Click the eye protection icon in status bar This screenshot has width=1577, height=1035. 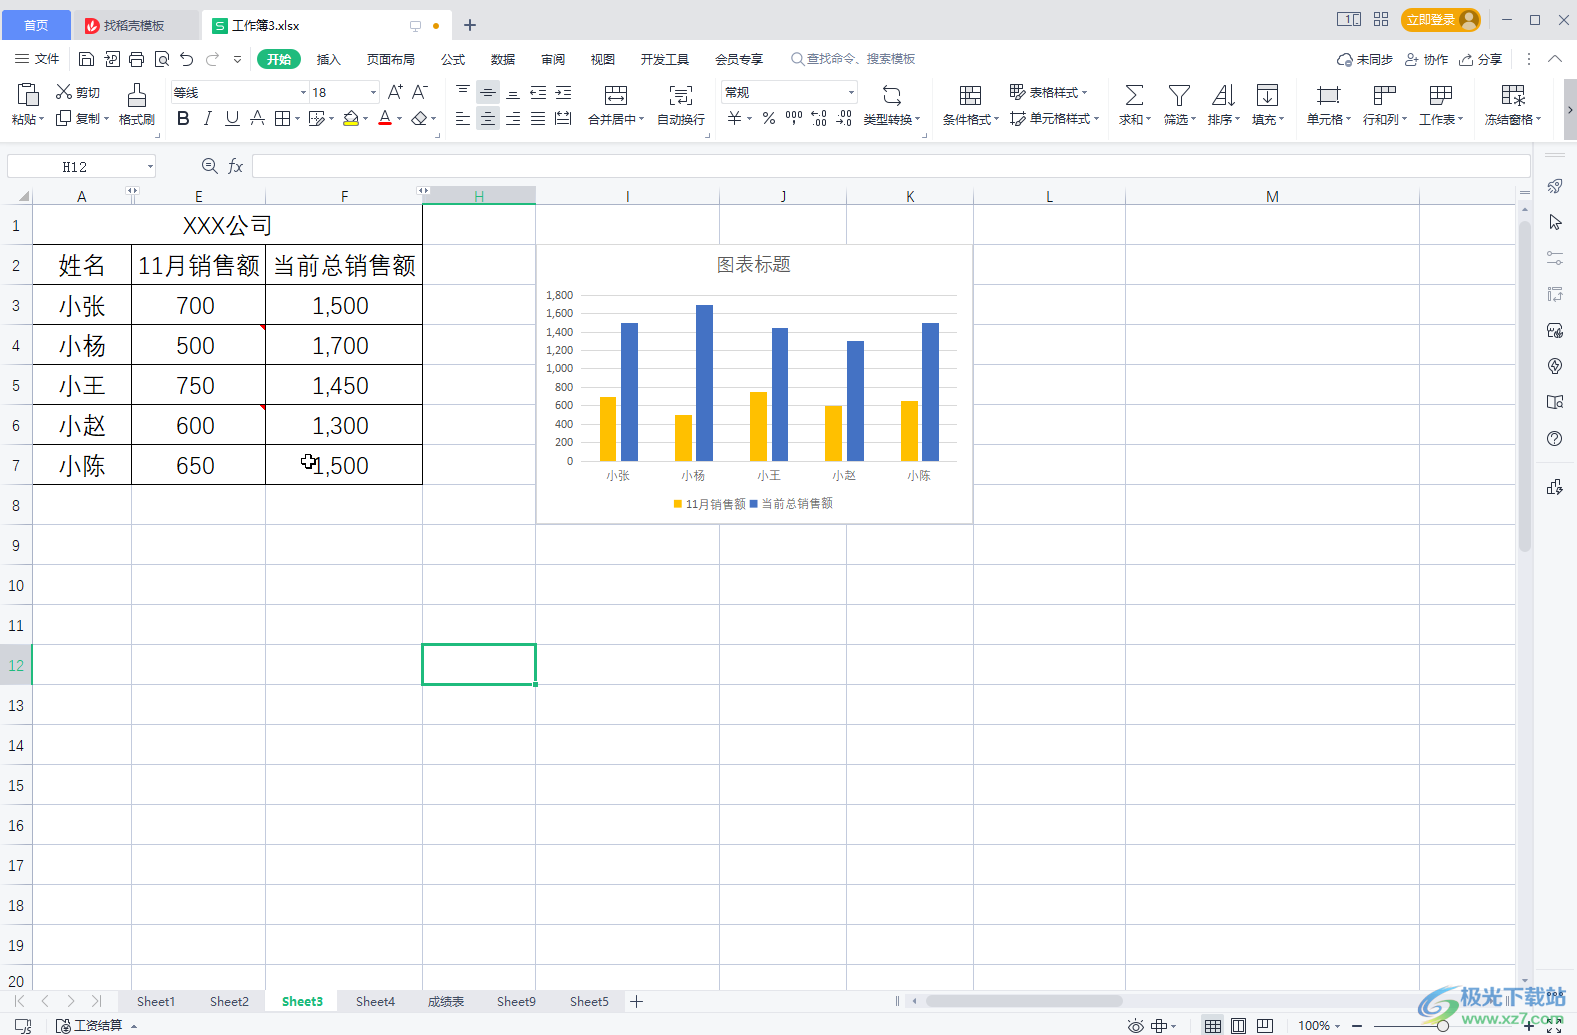1135,1026
